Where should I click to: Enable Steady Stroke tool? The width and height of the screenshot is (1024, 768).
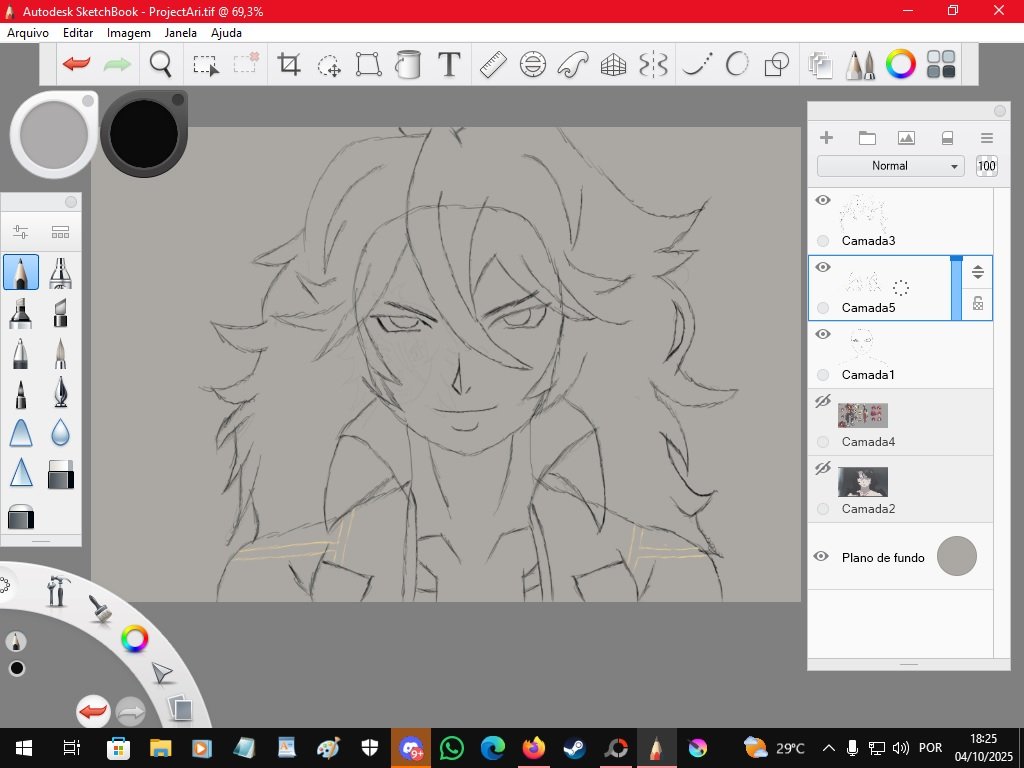(697, 64)
